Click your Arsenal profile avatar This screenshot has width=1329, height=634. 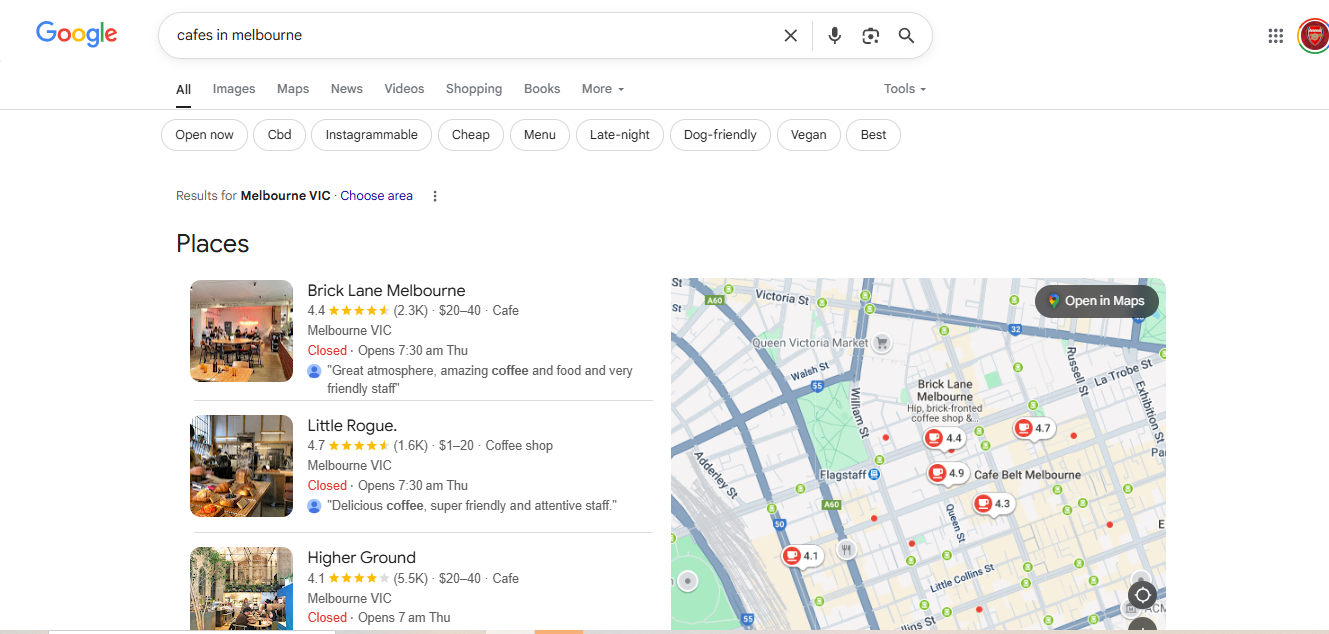[x=1313, y=35]
